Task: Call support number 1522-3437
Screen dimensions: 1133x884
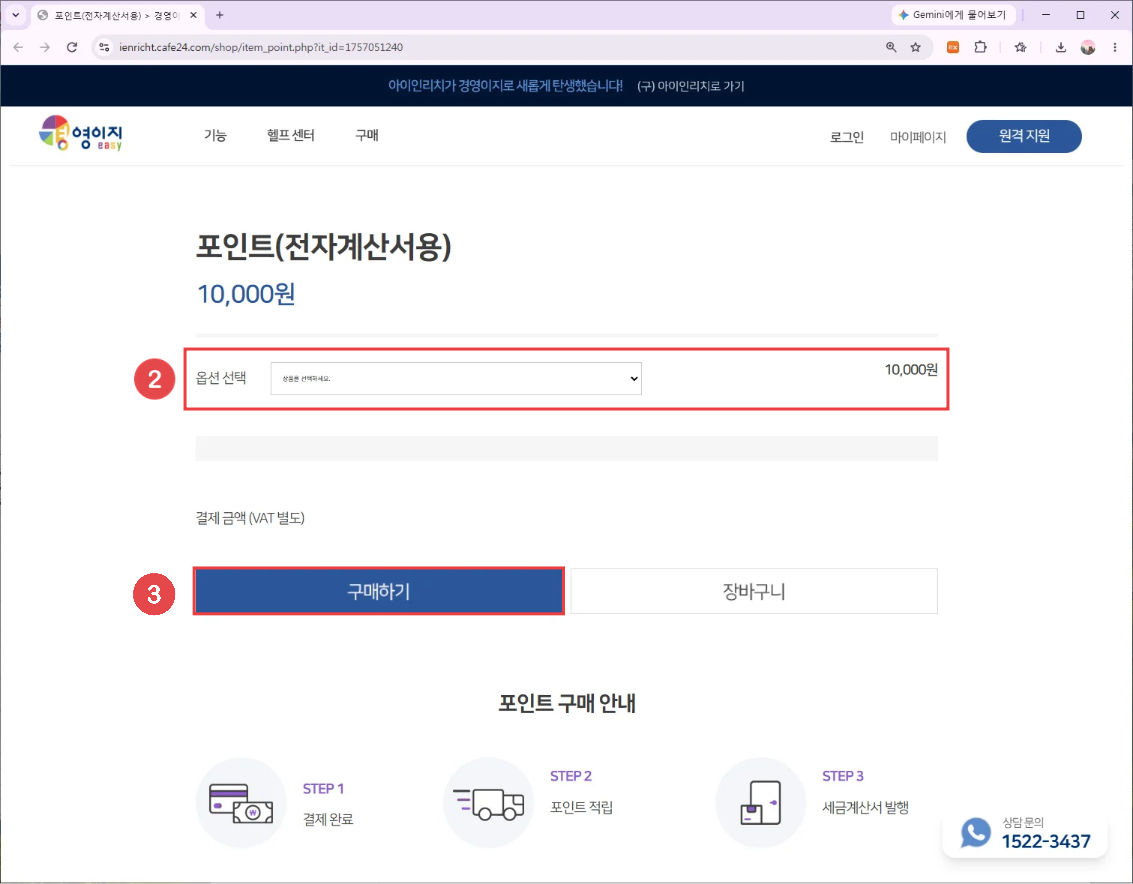Action: click(x=1046, y=841)
